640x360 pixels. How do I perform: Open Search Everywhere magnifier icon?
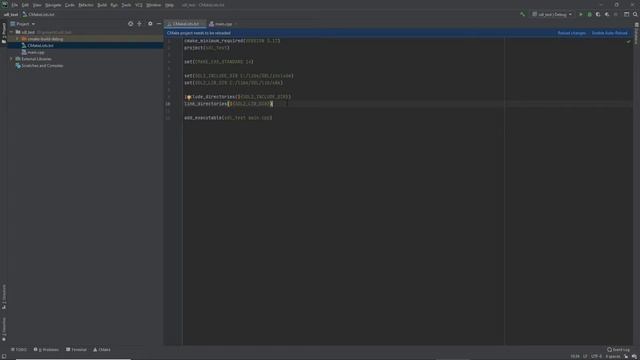(636, 14)
